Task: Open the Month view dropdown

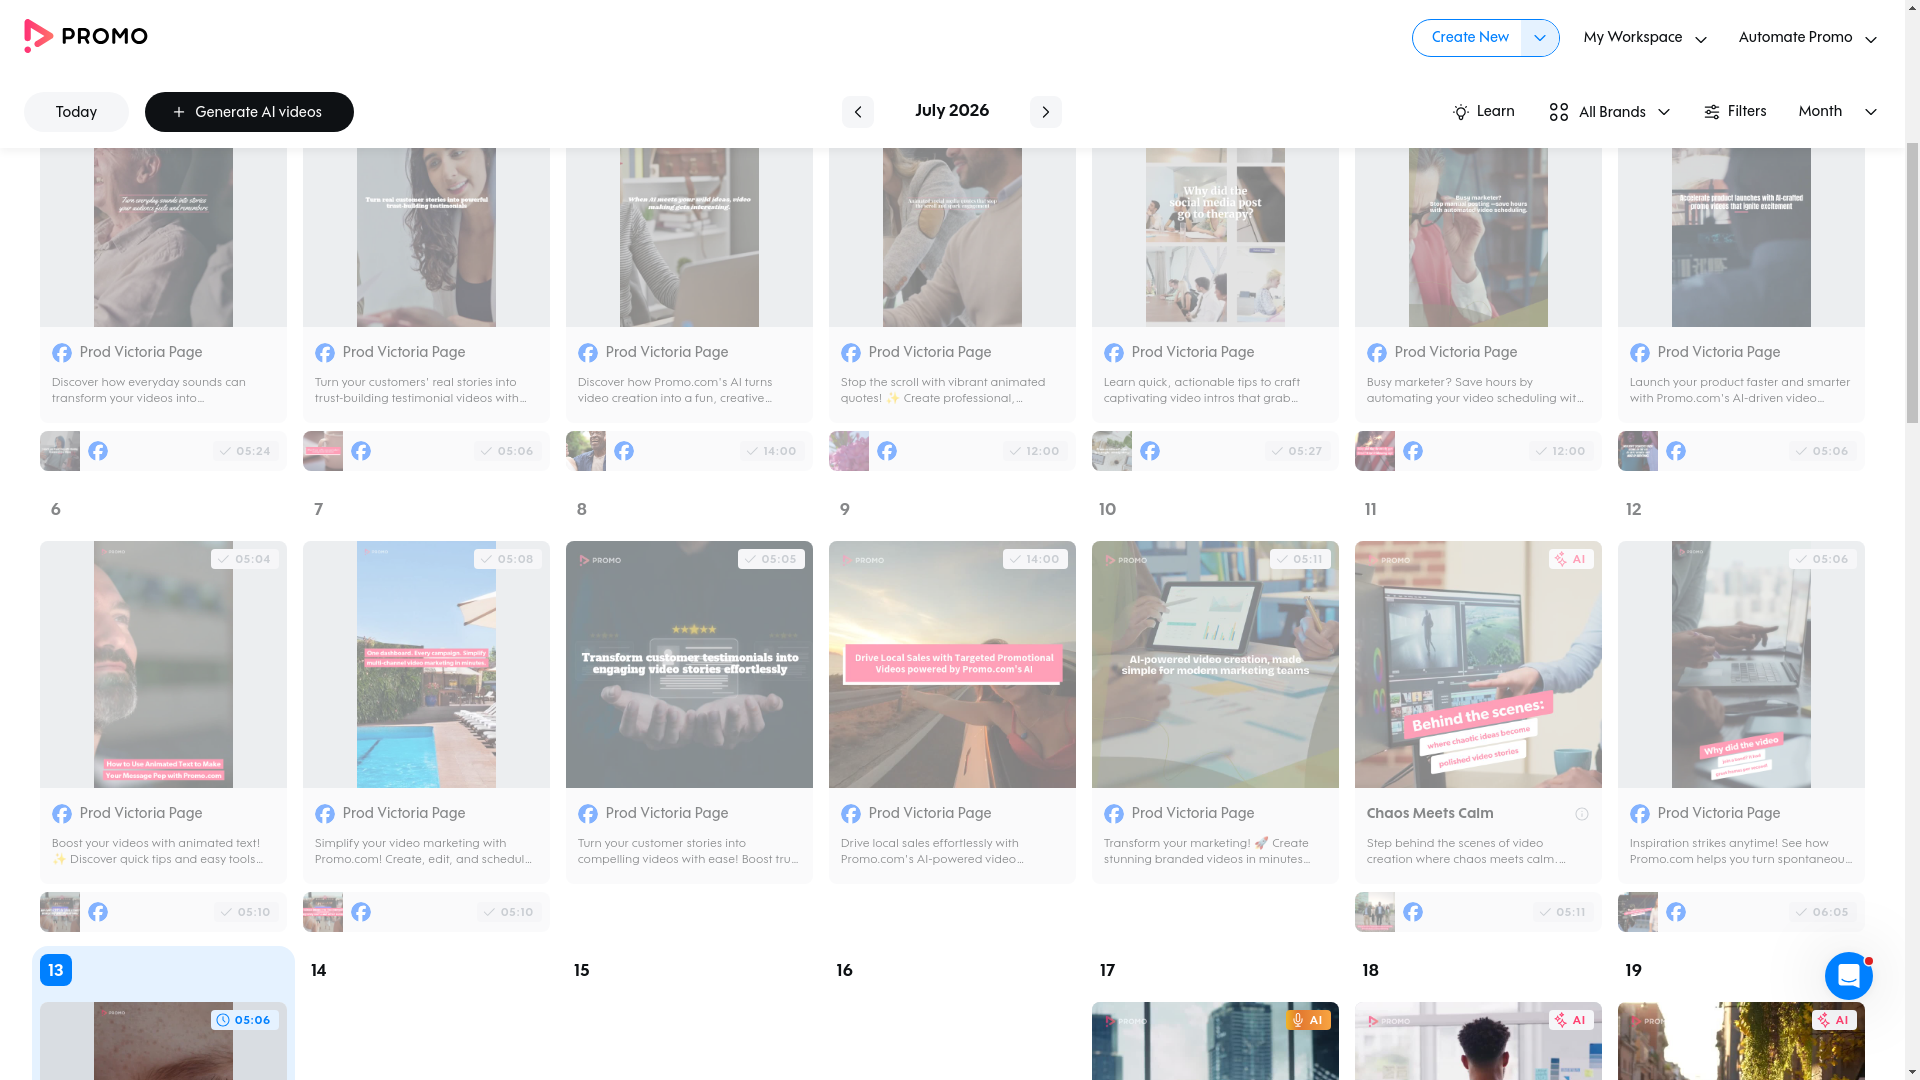Action: click(1837, 112)
